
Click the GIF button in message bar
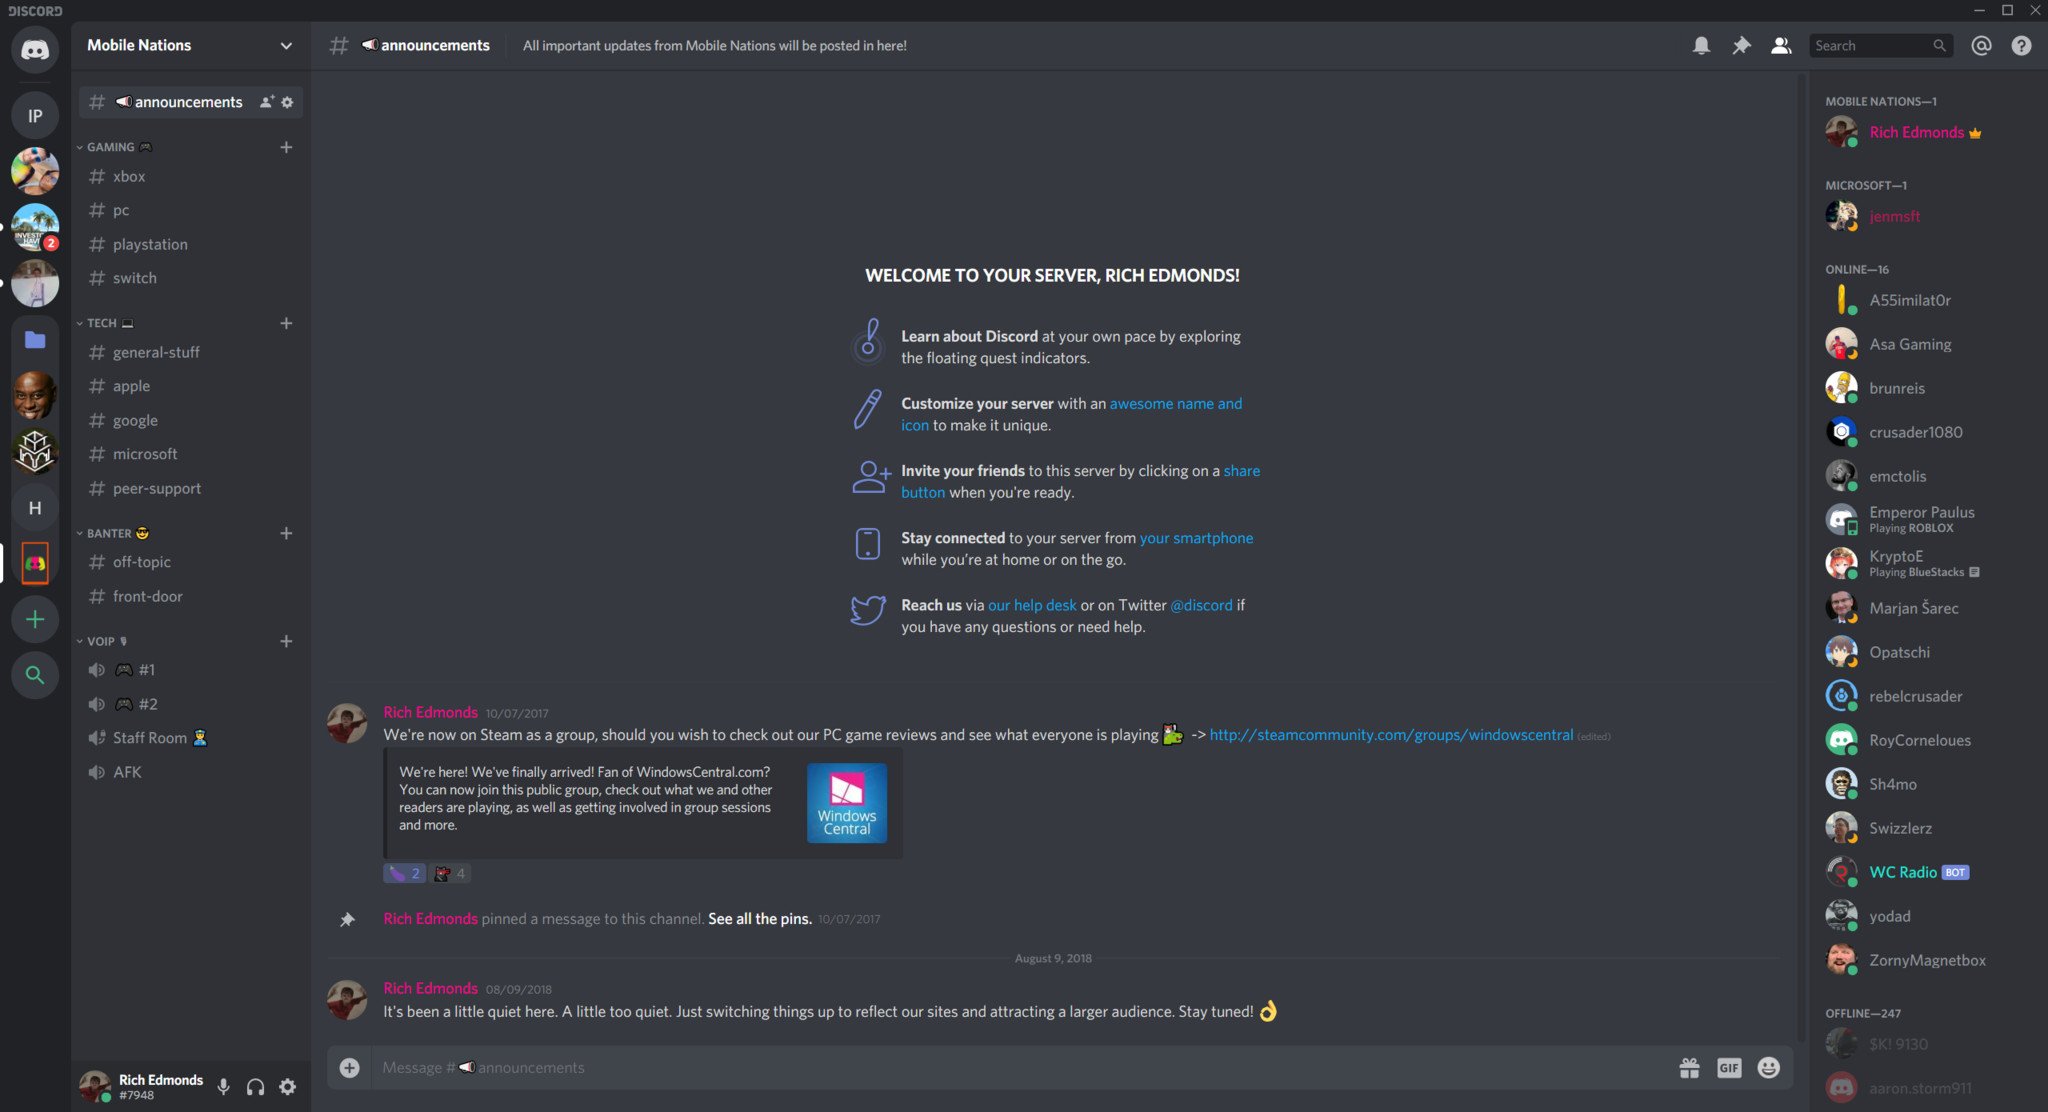click(x=1728, y=1067)
